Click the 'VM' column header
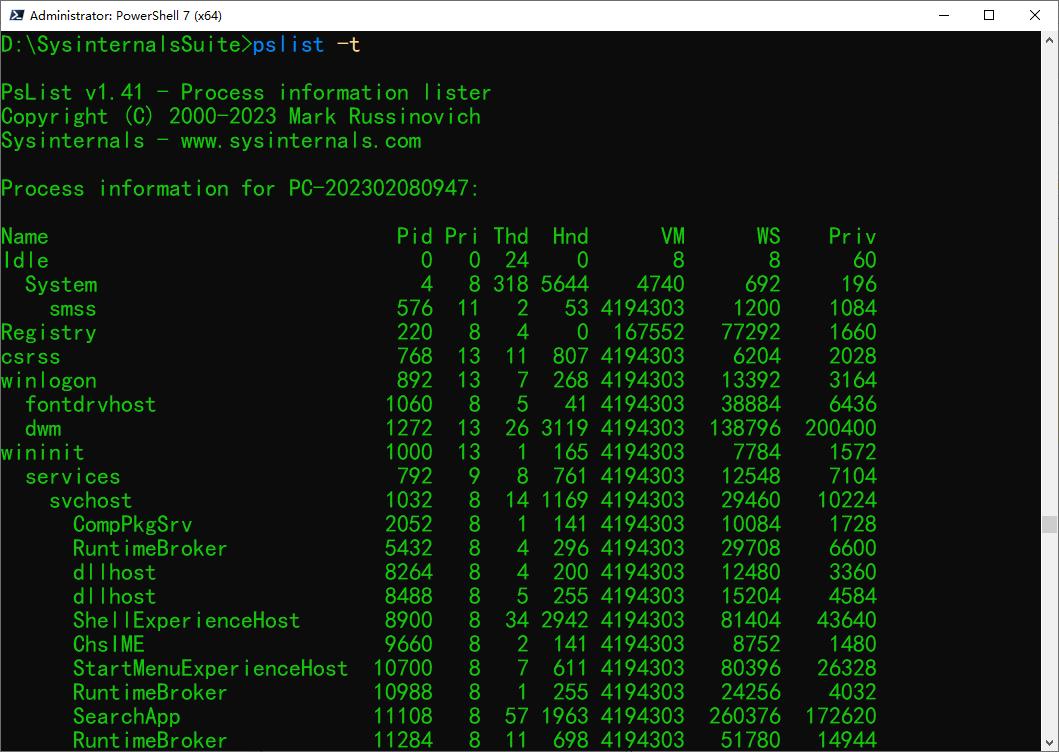 673,236
